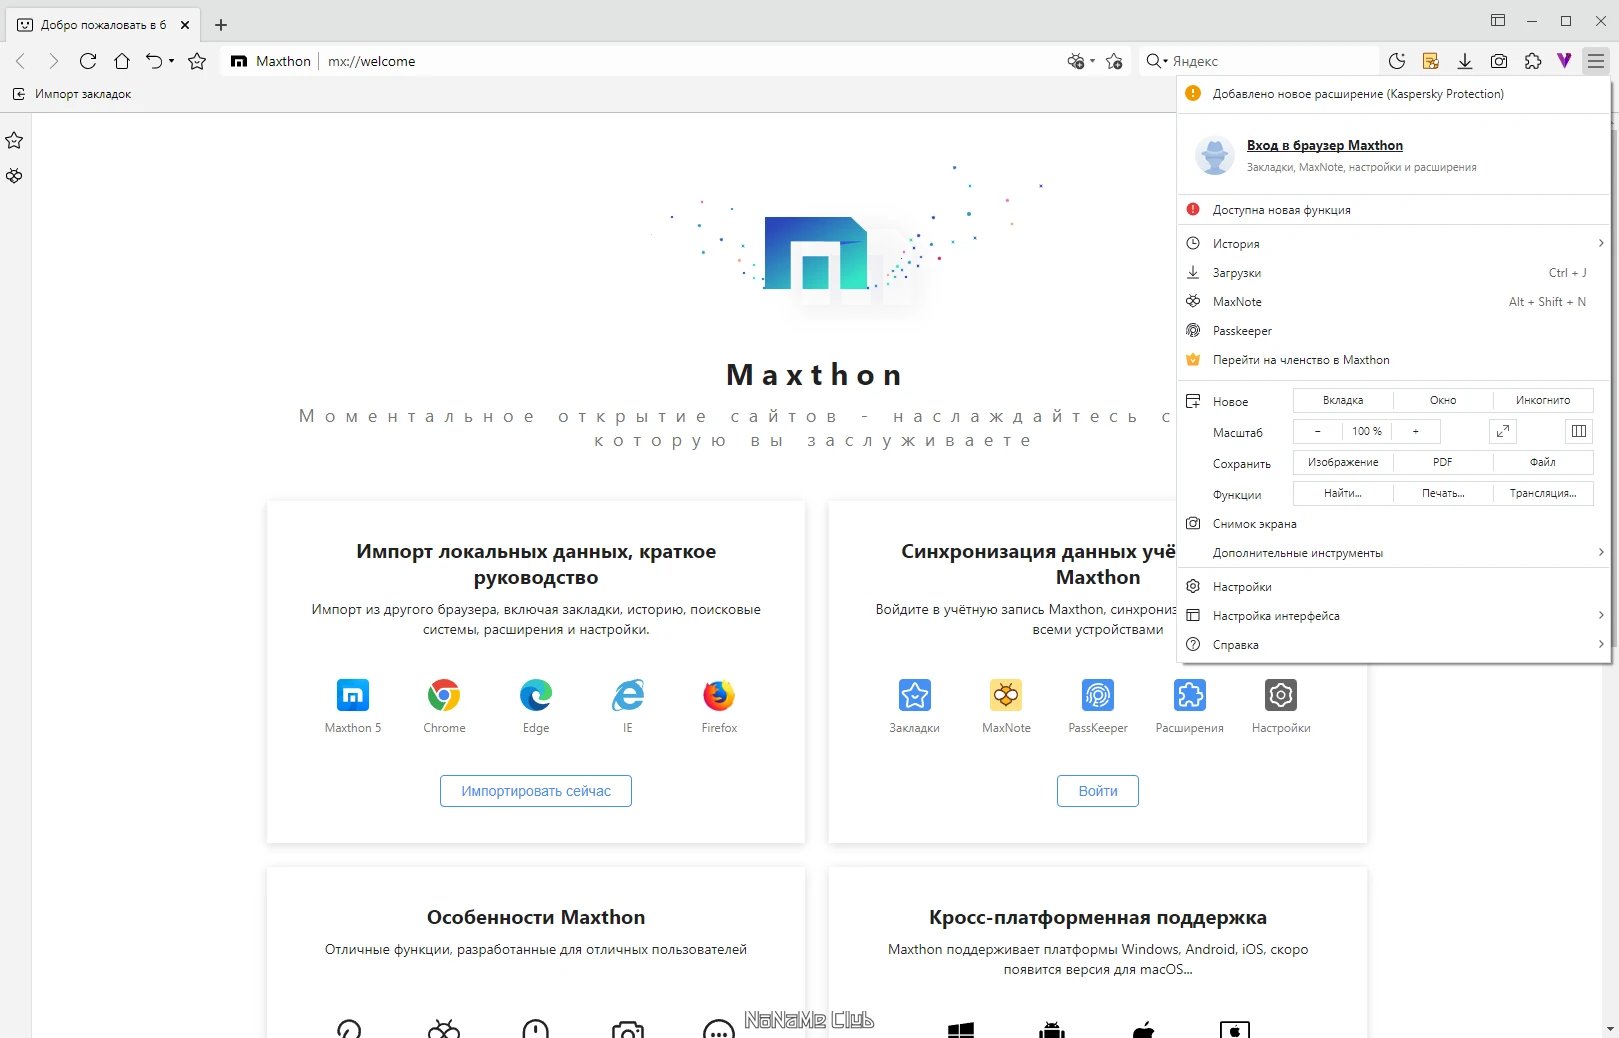Screen dimensions: 1619x1038
Task: Click the Расширения sync card icon
Action: 1190,695
